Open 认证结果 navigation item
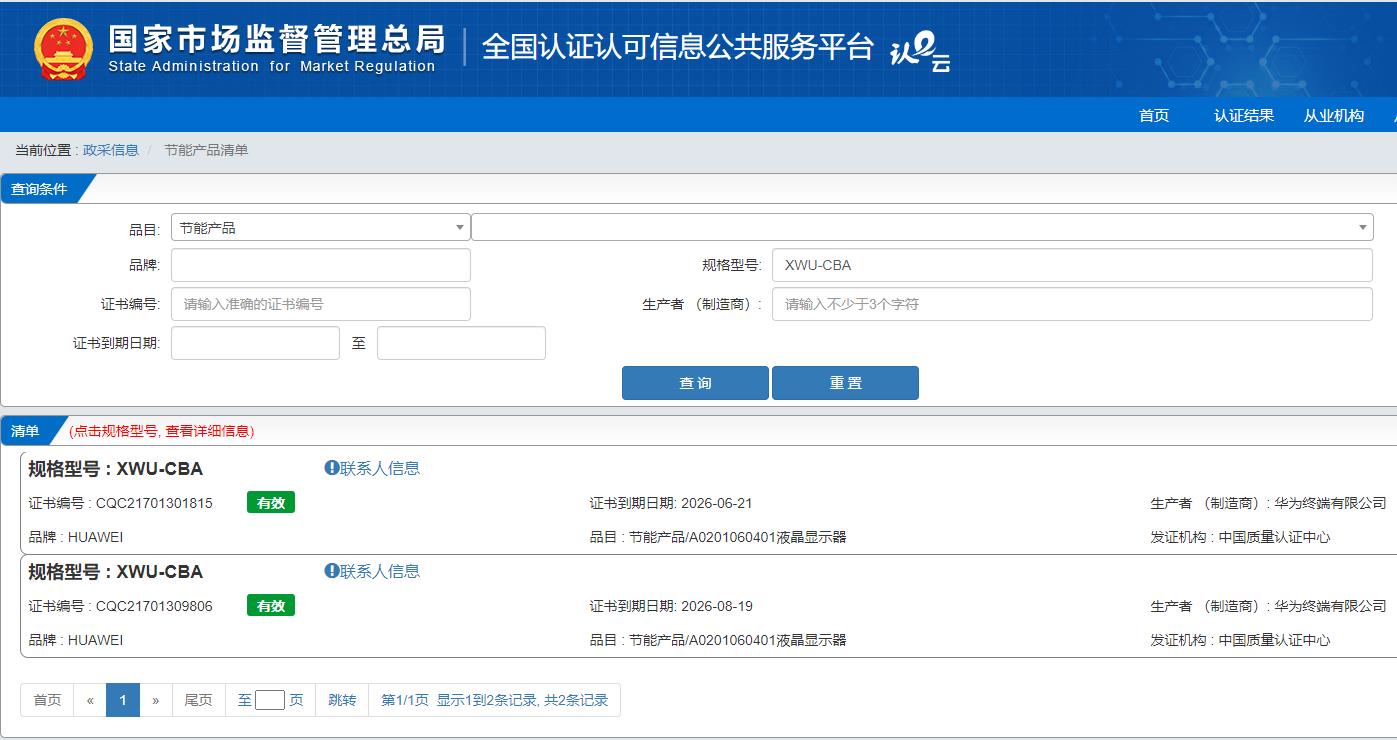Viewport: 1397px width, 740px height. click(1244, 115)
